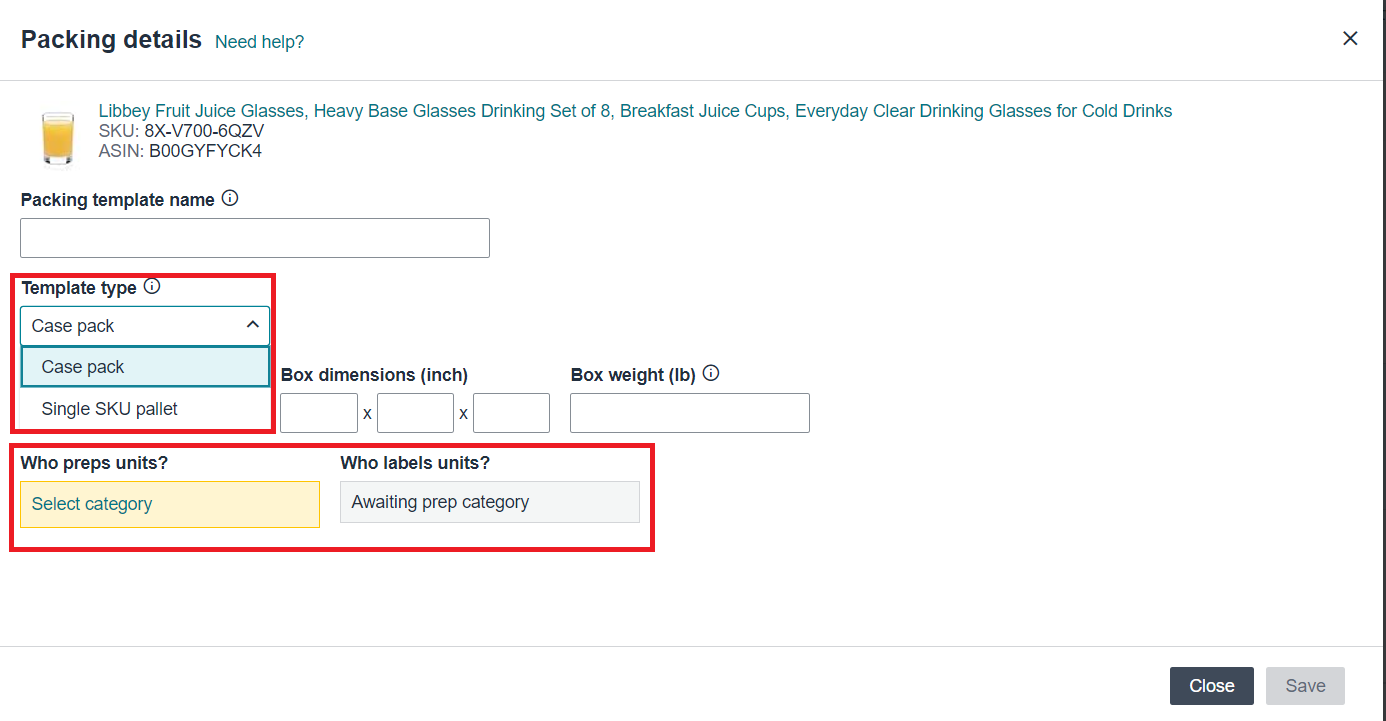Image resolution: width=1386 pixels, height=721 pixels.
Task: Open the Need help? link
Action: 259,41
